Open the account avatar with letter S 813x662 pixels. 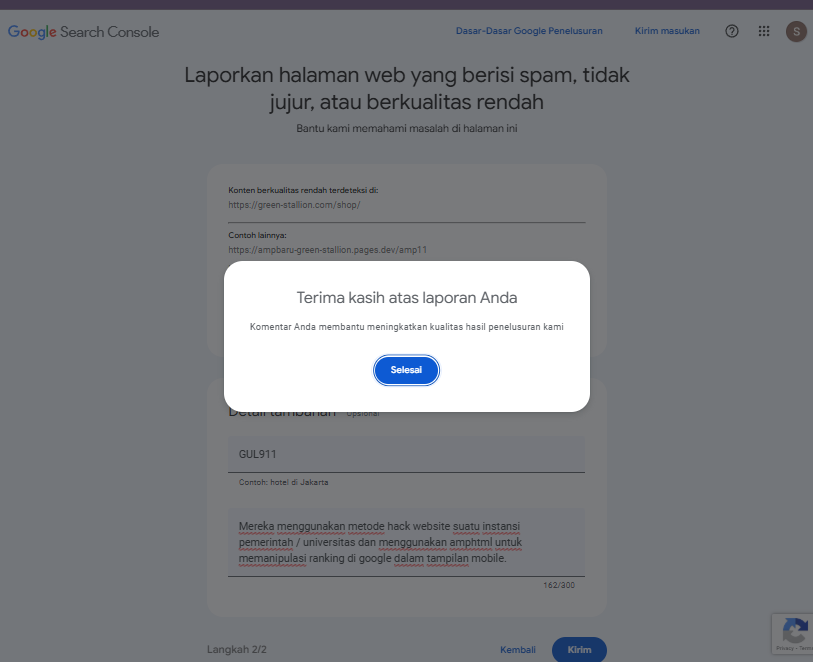[796, 32]
